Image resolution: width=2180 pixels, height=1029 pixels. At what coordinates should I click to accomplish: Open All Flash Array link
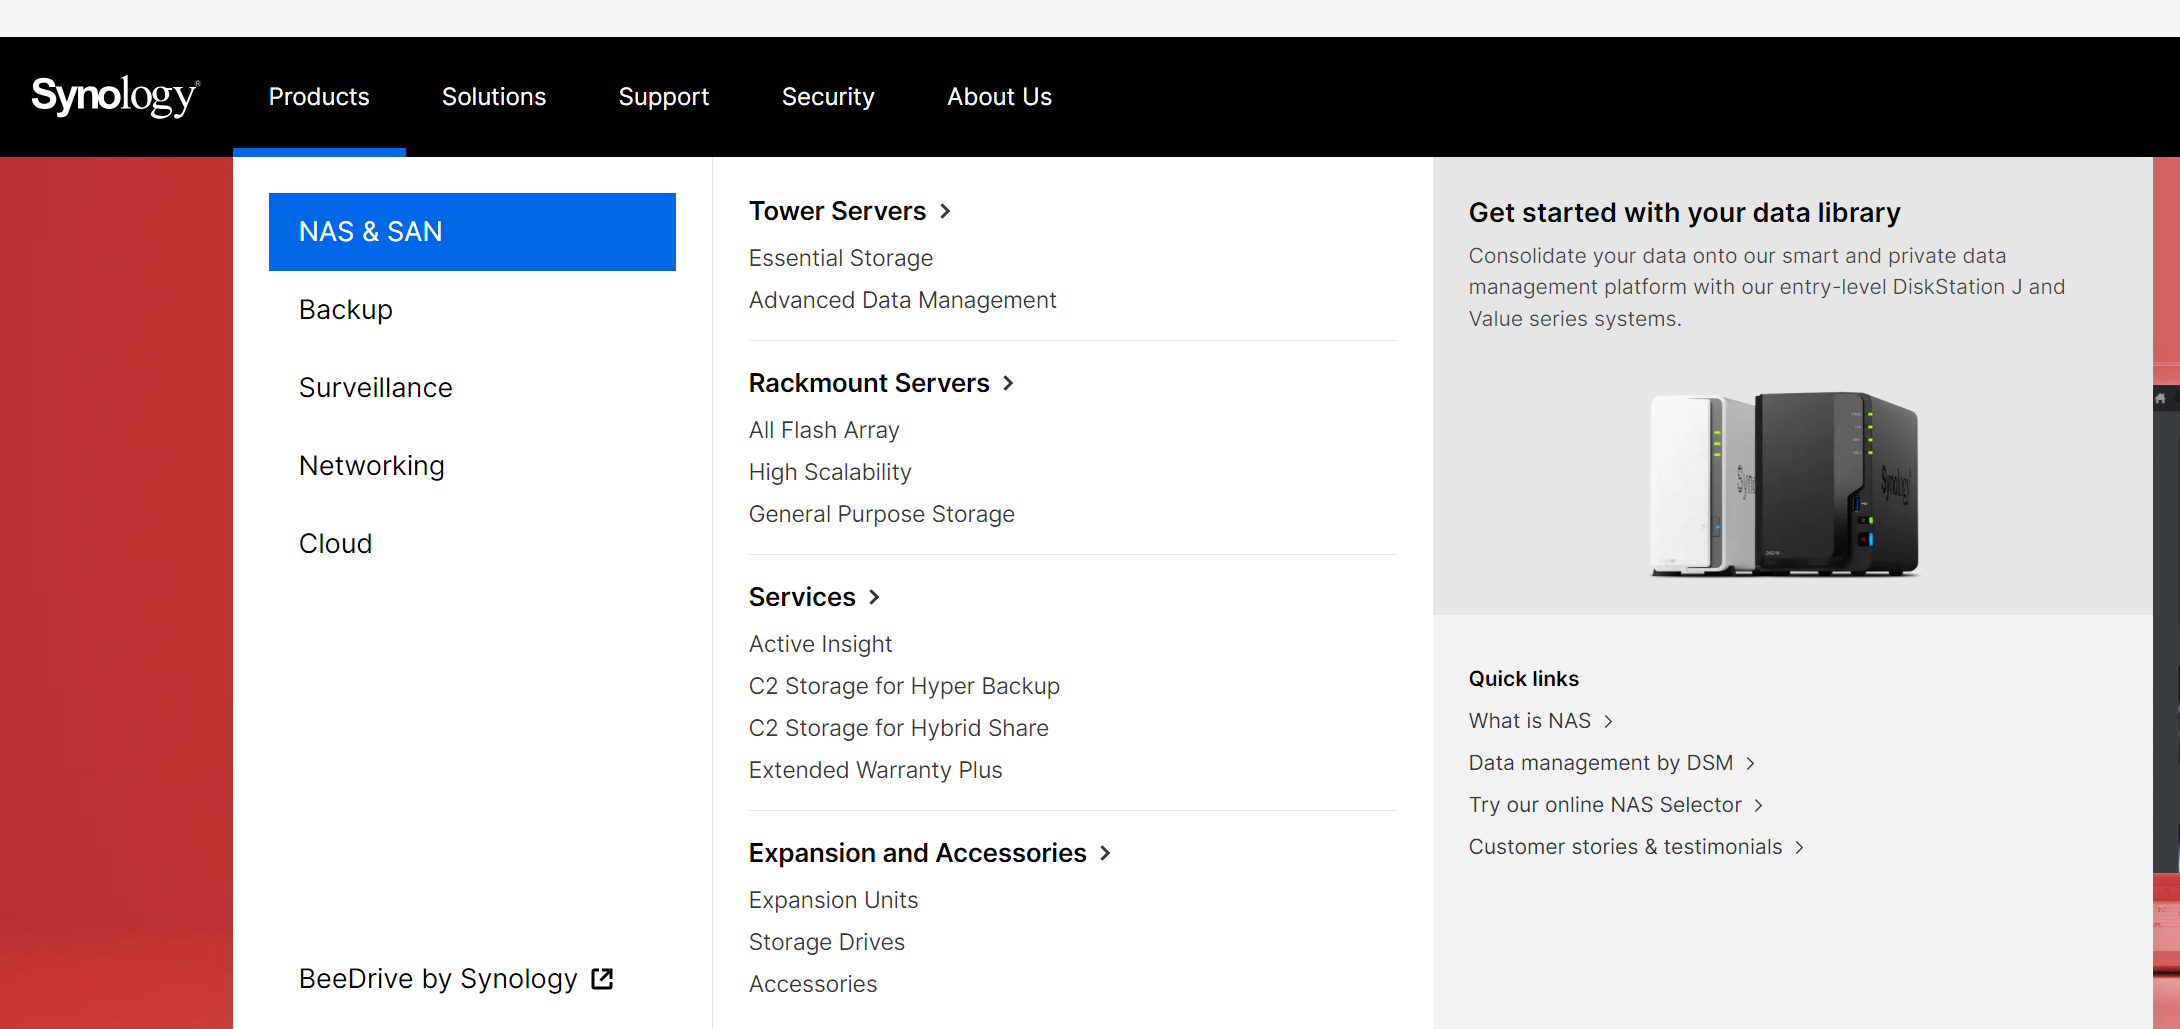[825, 430]
